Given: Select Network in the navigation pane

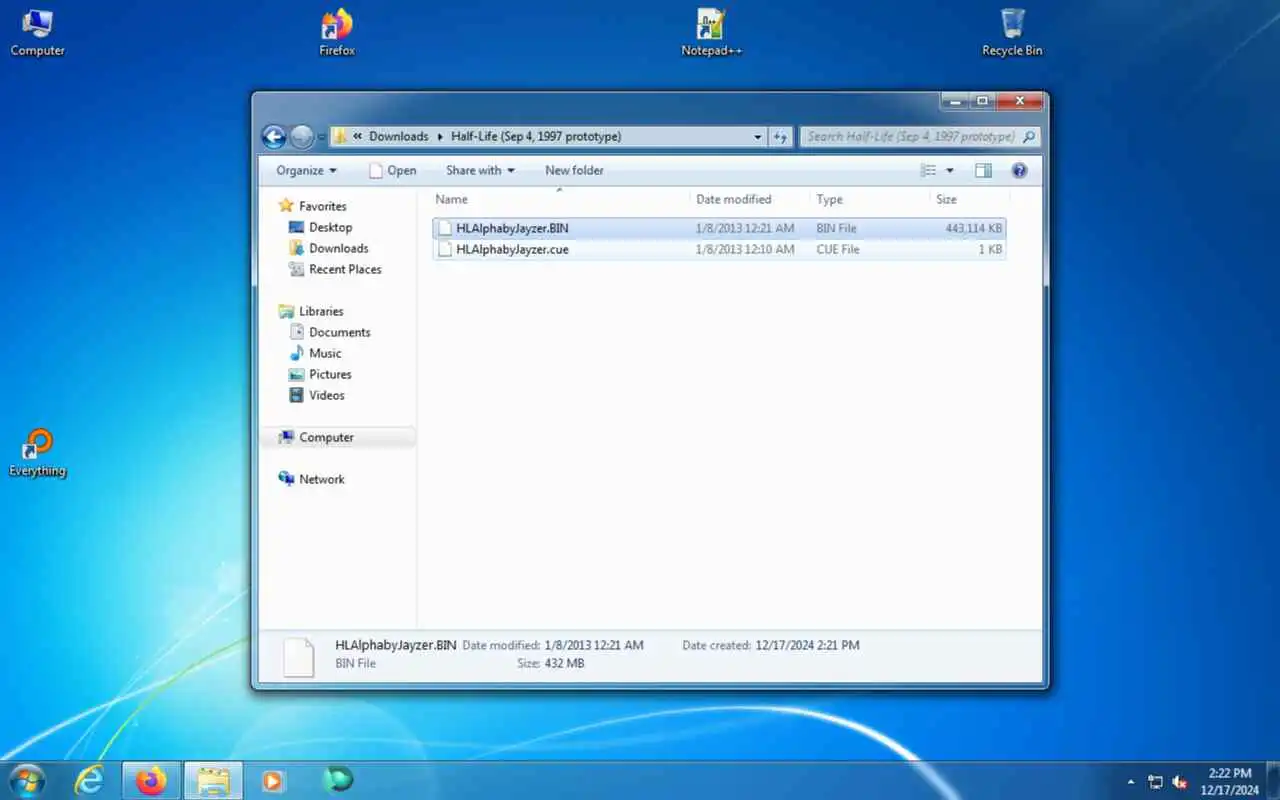Looking at the screenshot, I should coord(321,479).
